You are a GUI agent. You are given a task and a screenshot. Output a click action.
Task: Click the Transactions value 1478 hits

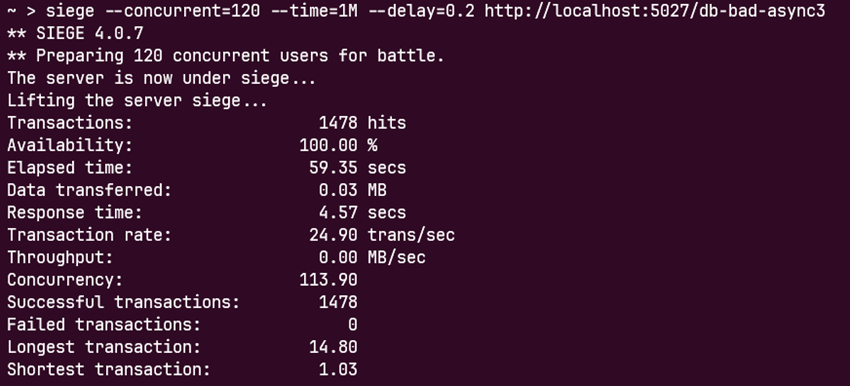point(362,123)
